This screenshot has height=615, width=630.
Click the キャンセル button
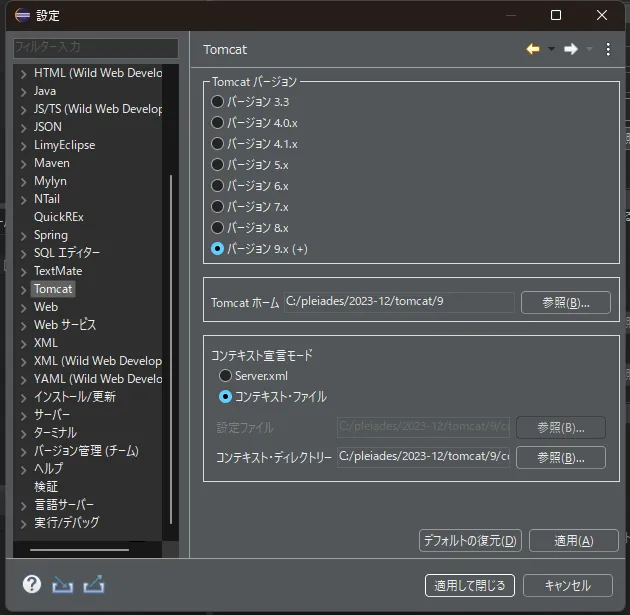tap(568, 585)
